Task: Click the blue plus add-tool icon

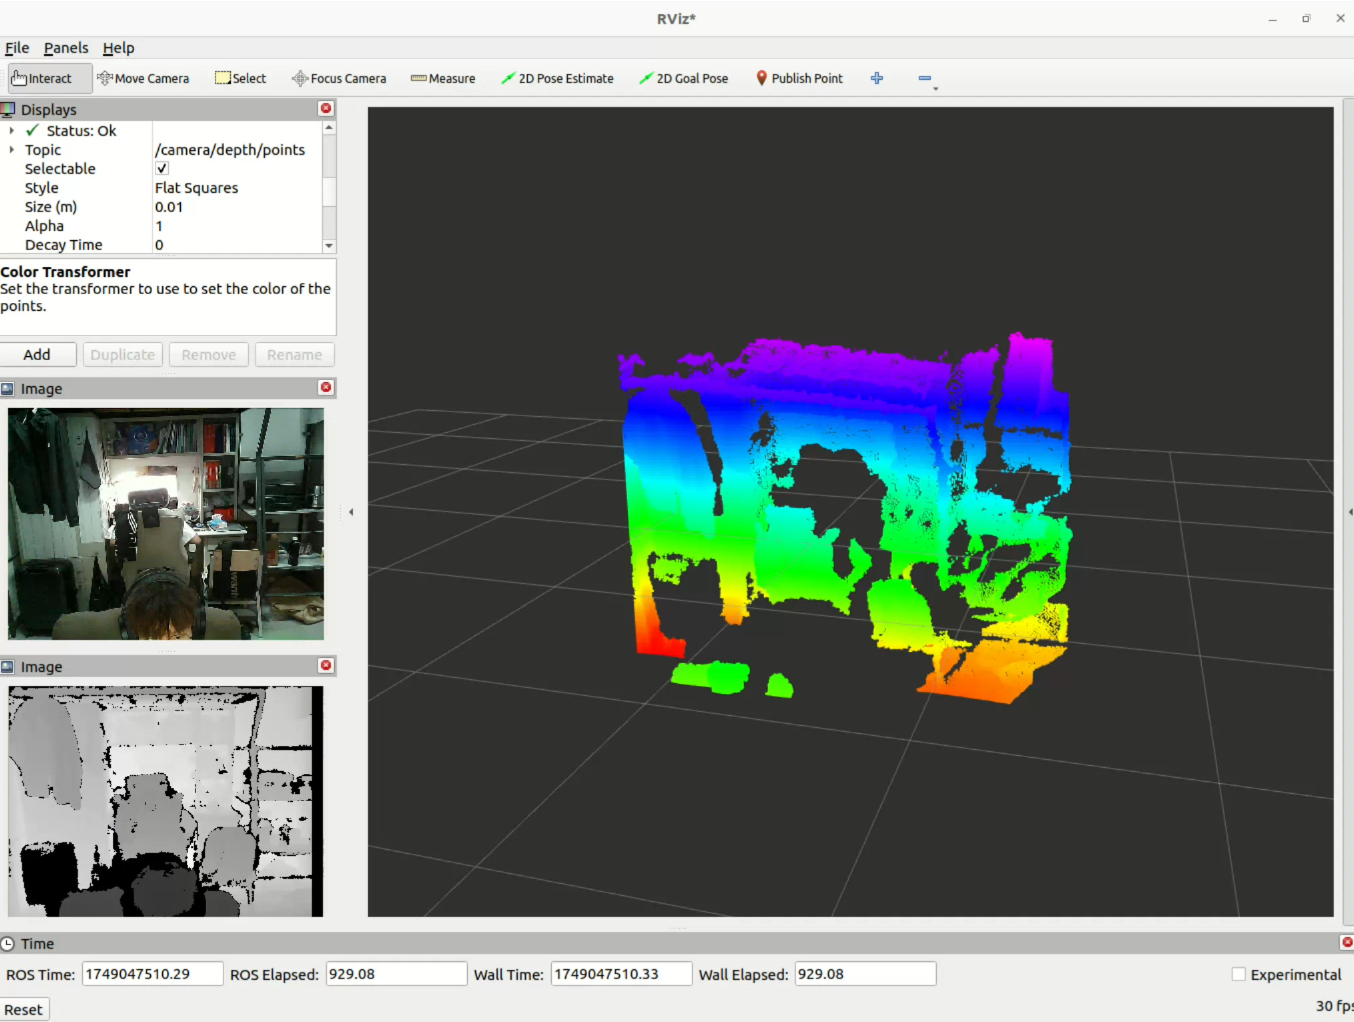Action: [877, 78]
